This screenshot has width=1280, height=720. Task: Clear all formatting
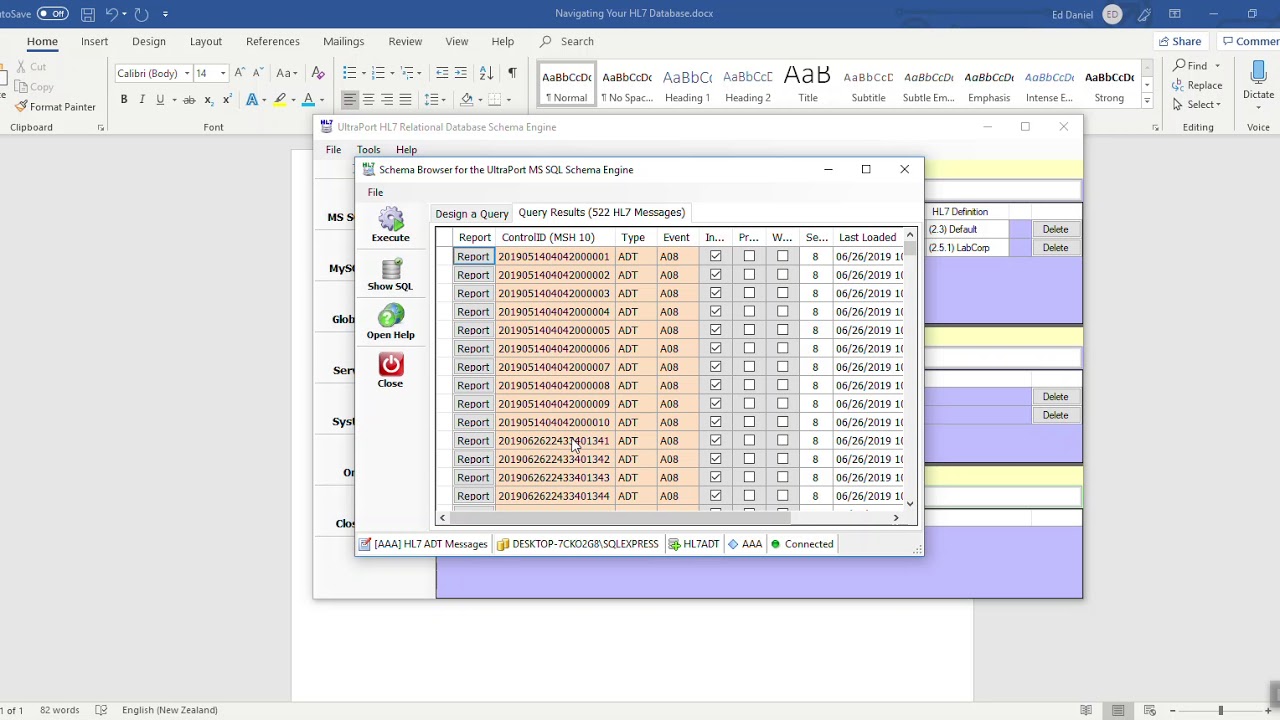click(318, 73)
